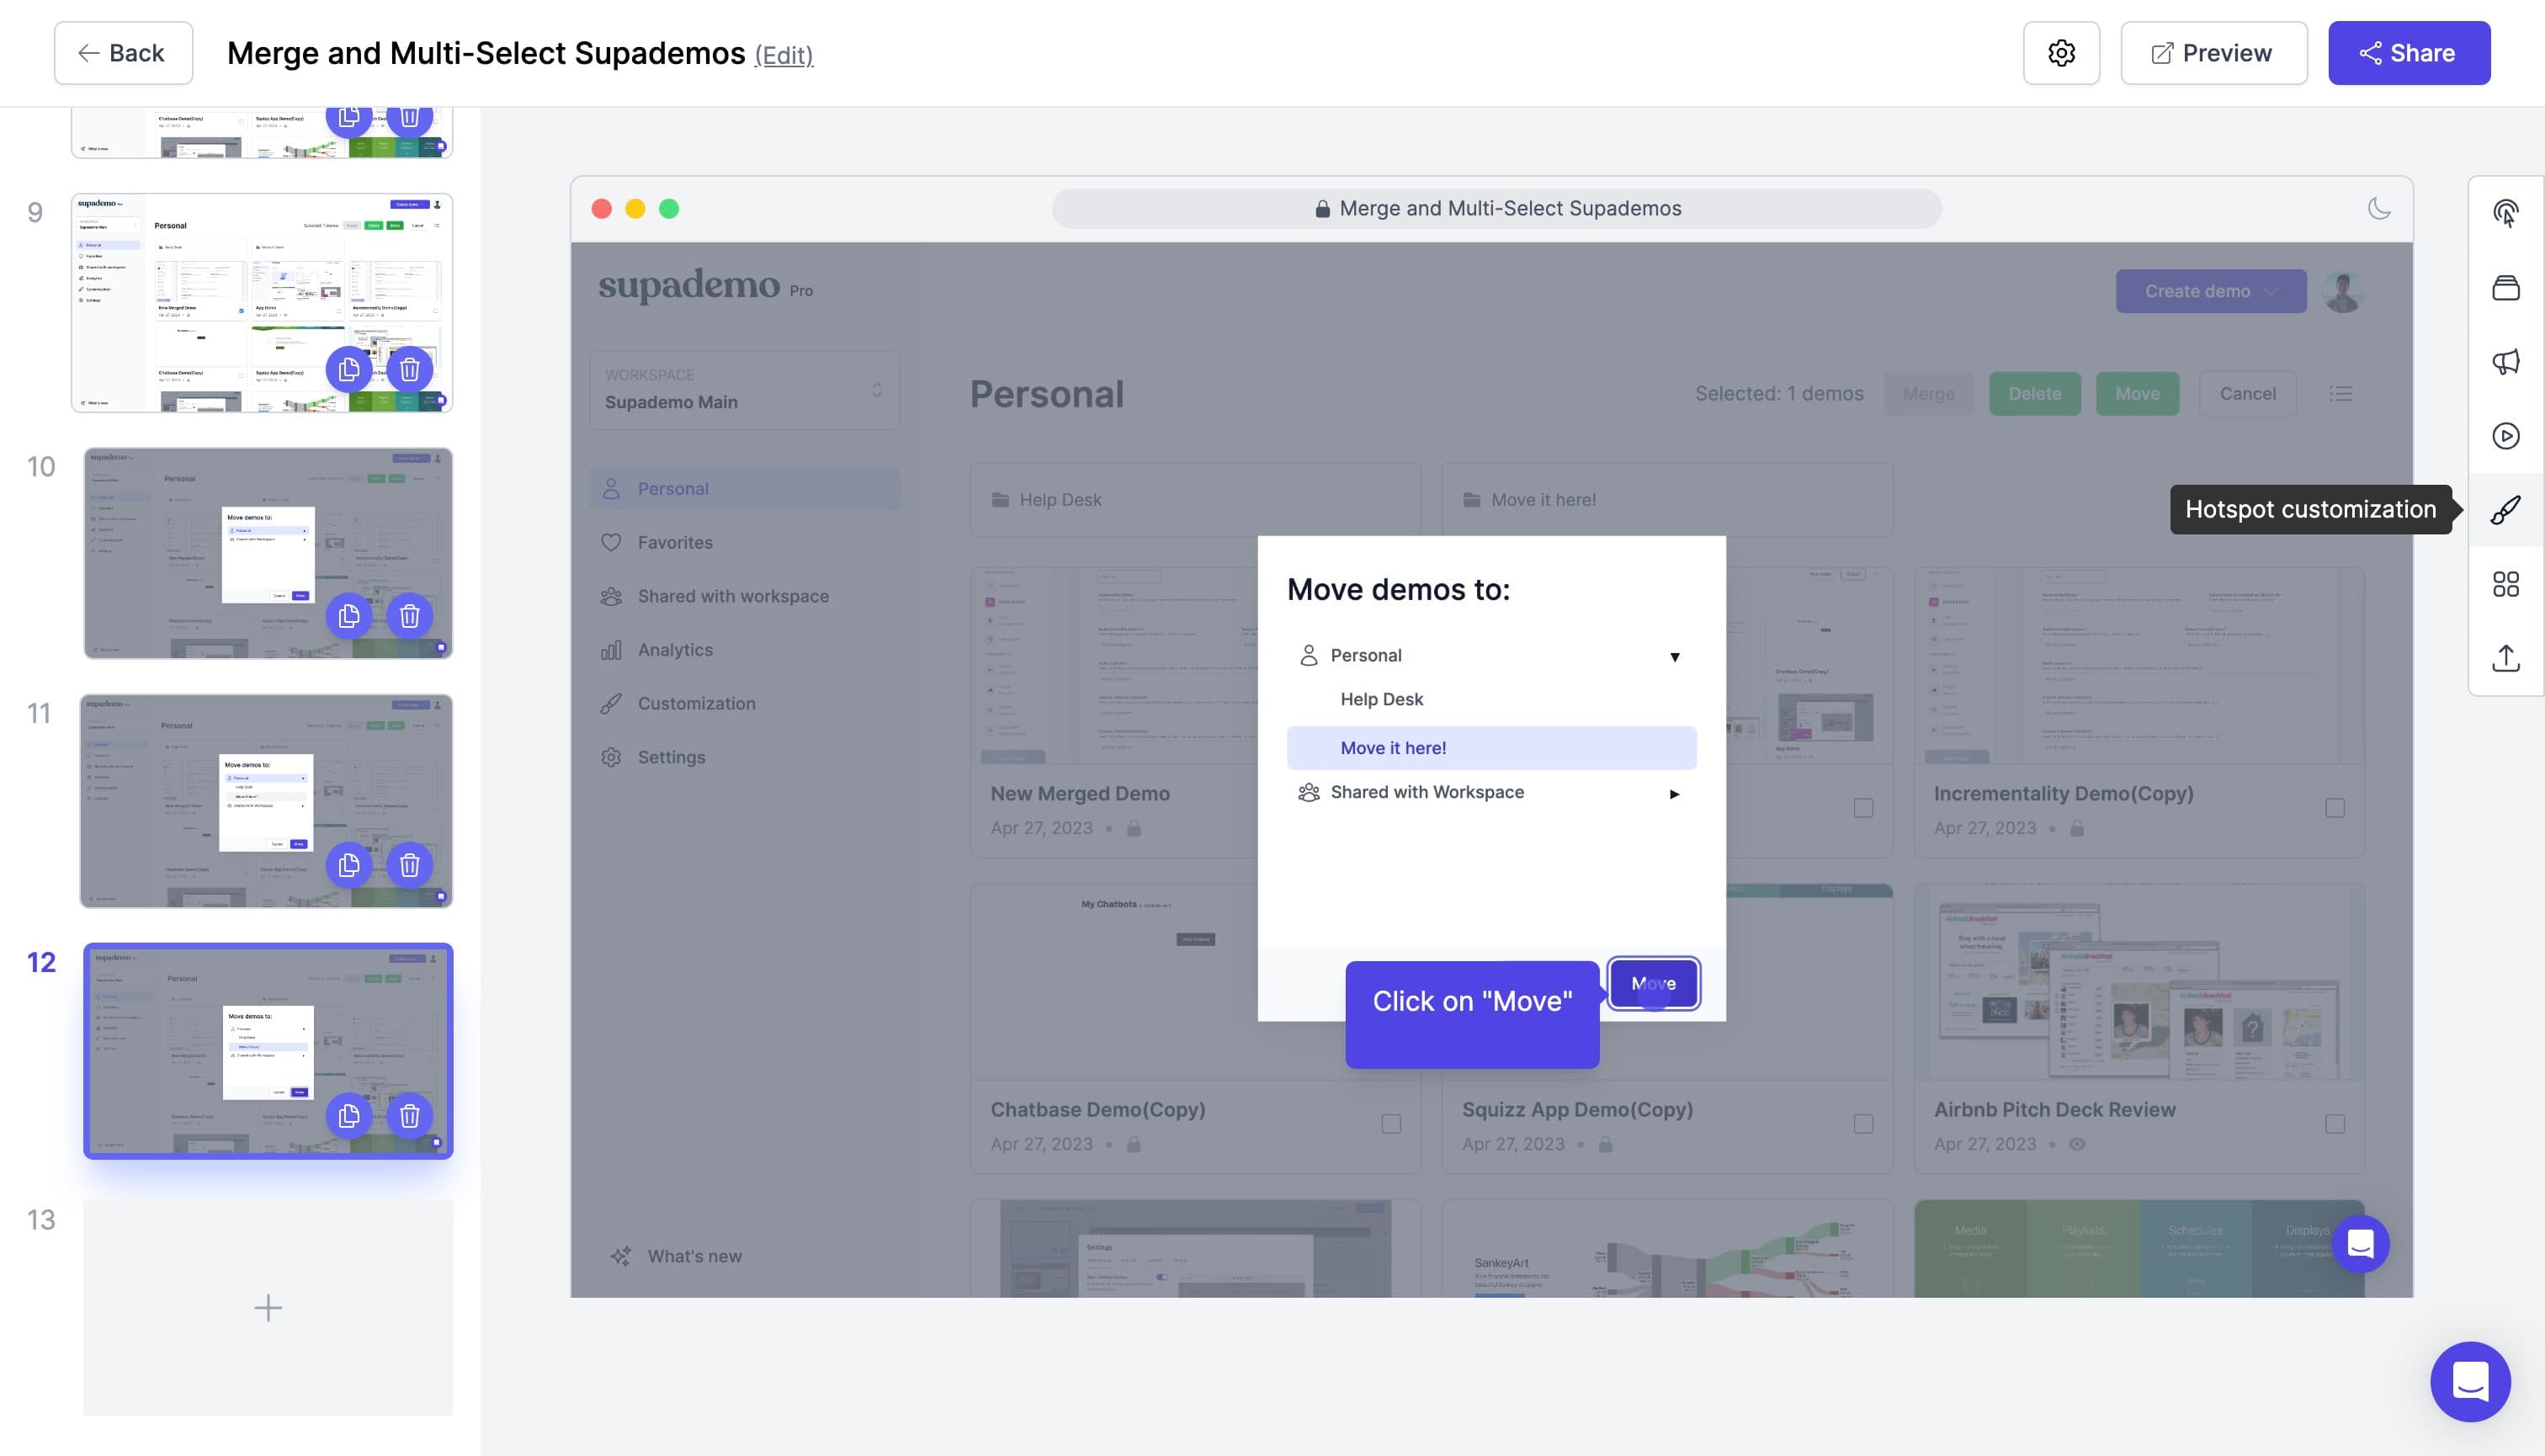Delete slide 12 using the trash icon

pyautogui.click(x=410, y=1116)
